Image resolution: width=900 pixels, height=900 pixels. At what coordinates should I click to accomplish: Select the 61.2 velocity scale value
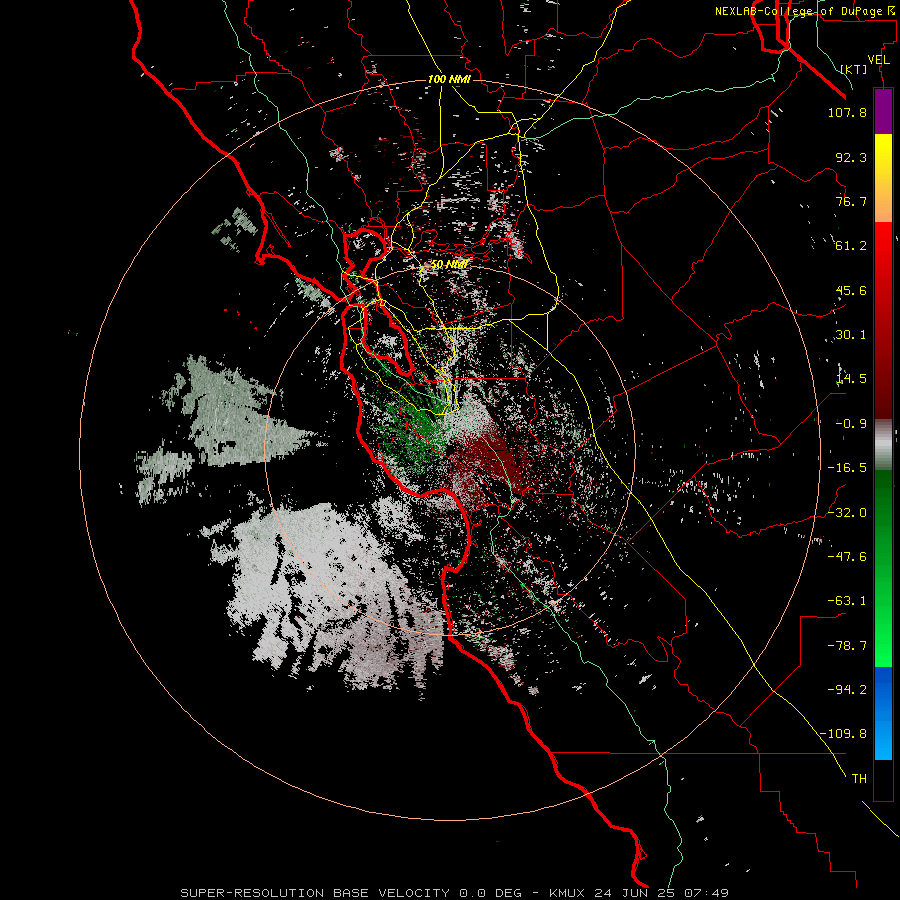click(x=851, y=246)
